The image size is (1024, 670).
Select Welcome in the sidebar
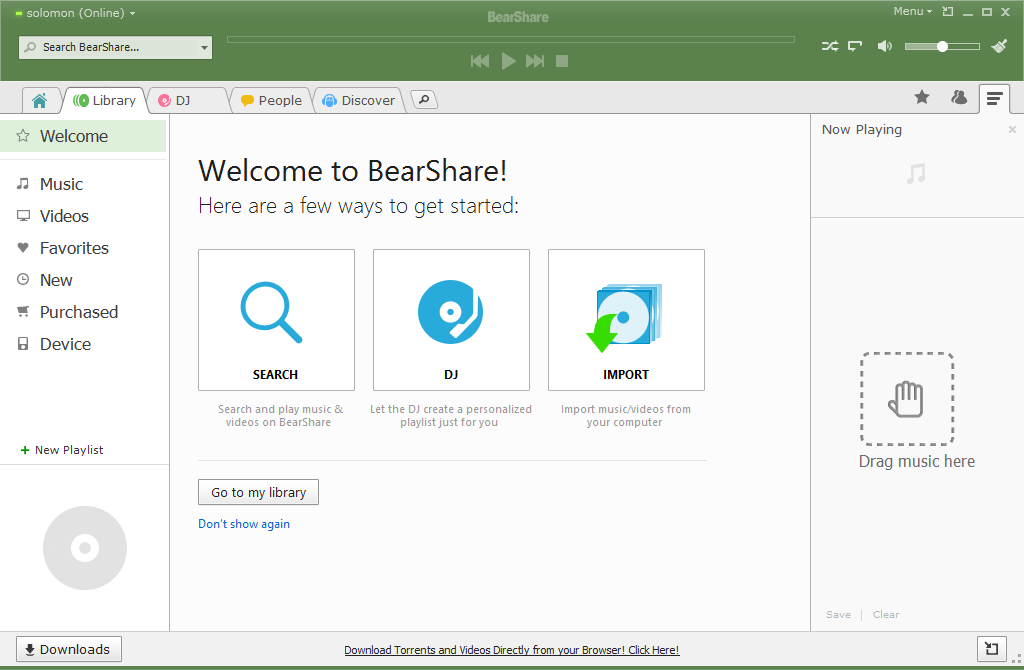(x=83, y=136)
